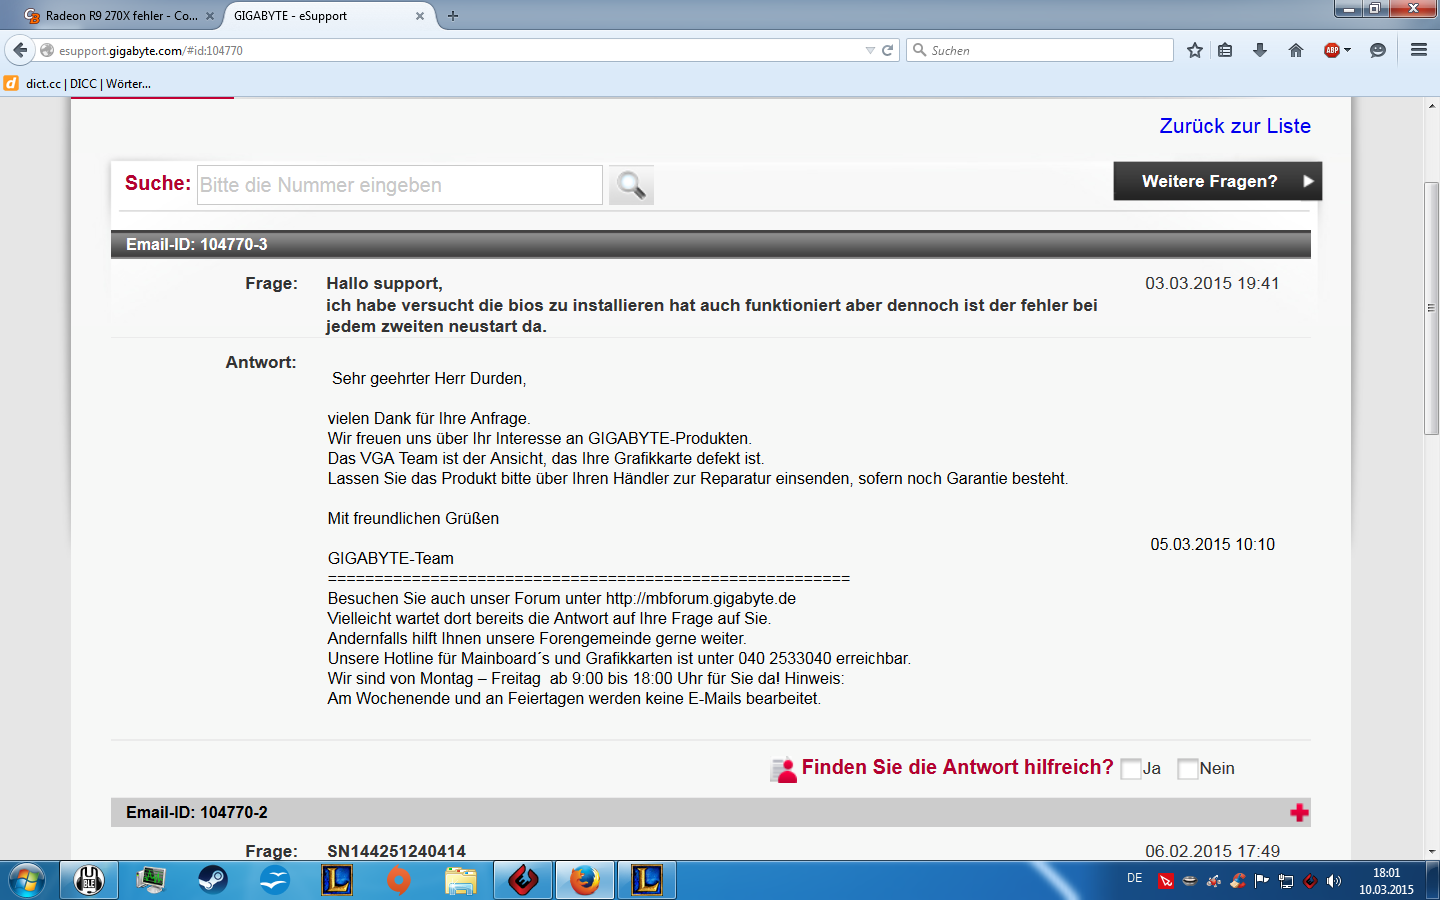This screenshot has width=1440, height=900.
Task: Click the Action Center flag tray icon
Action: [1262, 881]
